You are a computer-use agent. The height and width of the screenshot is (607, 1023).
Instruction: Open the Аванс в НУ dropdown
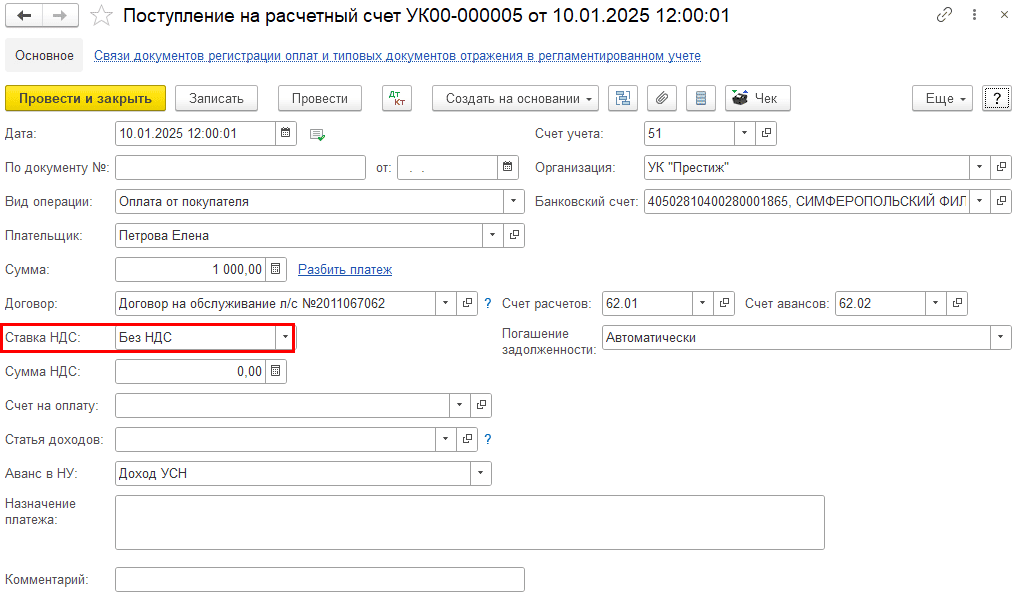pos(481,473)
